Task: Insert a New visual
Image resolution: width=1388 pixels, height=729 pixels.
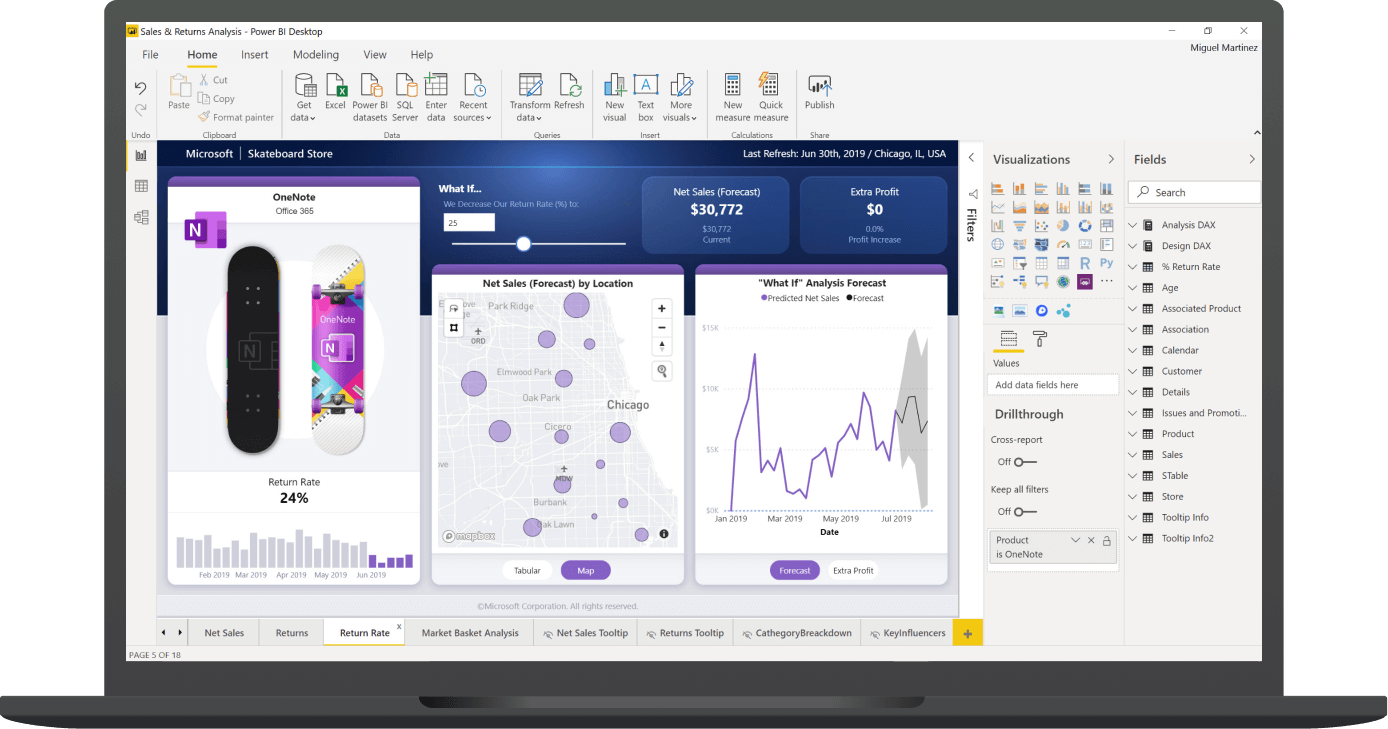Action: click(615, 97)
